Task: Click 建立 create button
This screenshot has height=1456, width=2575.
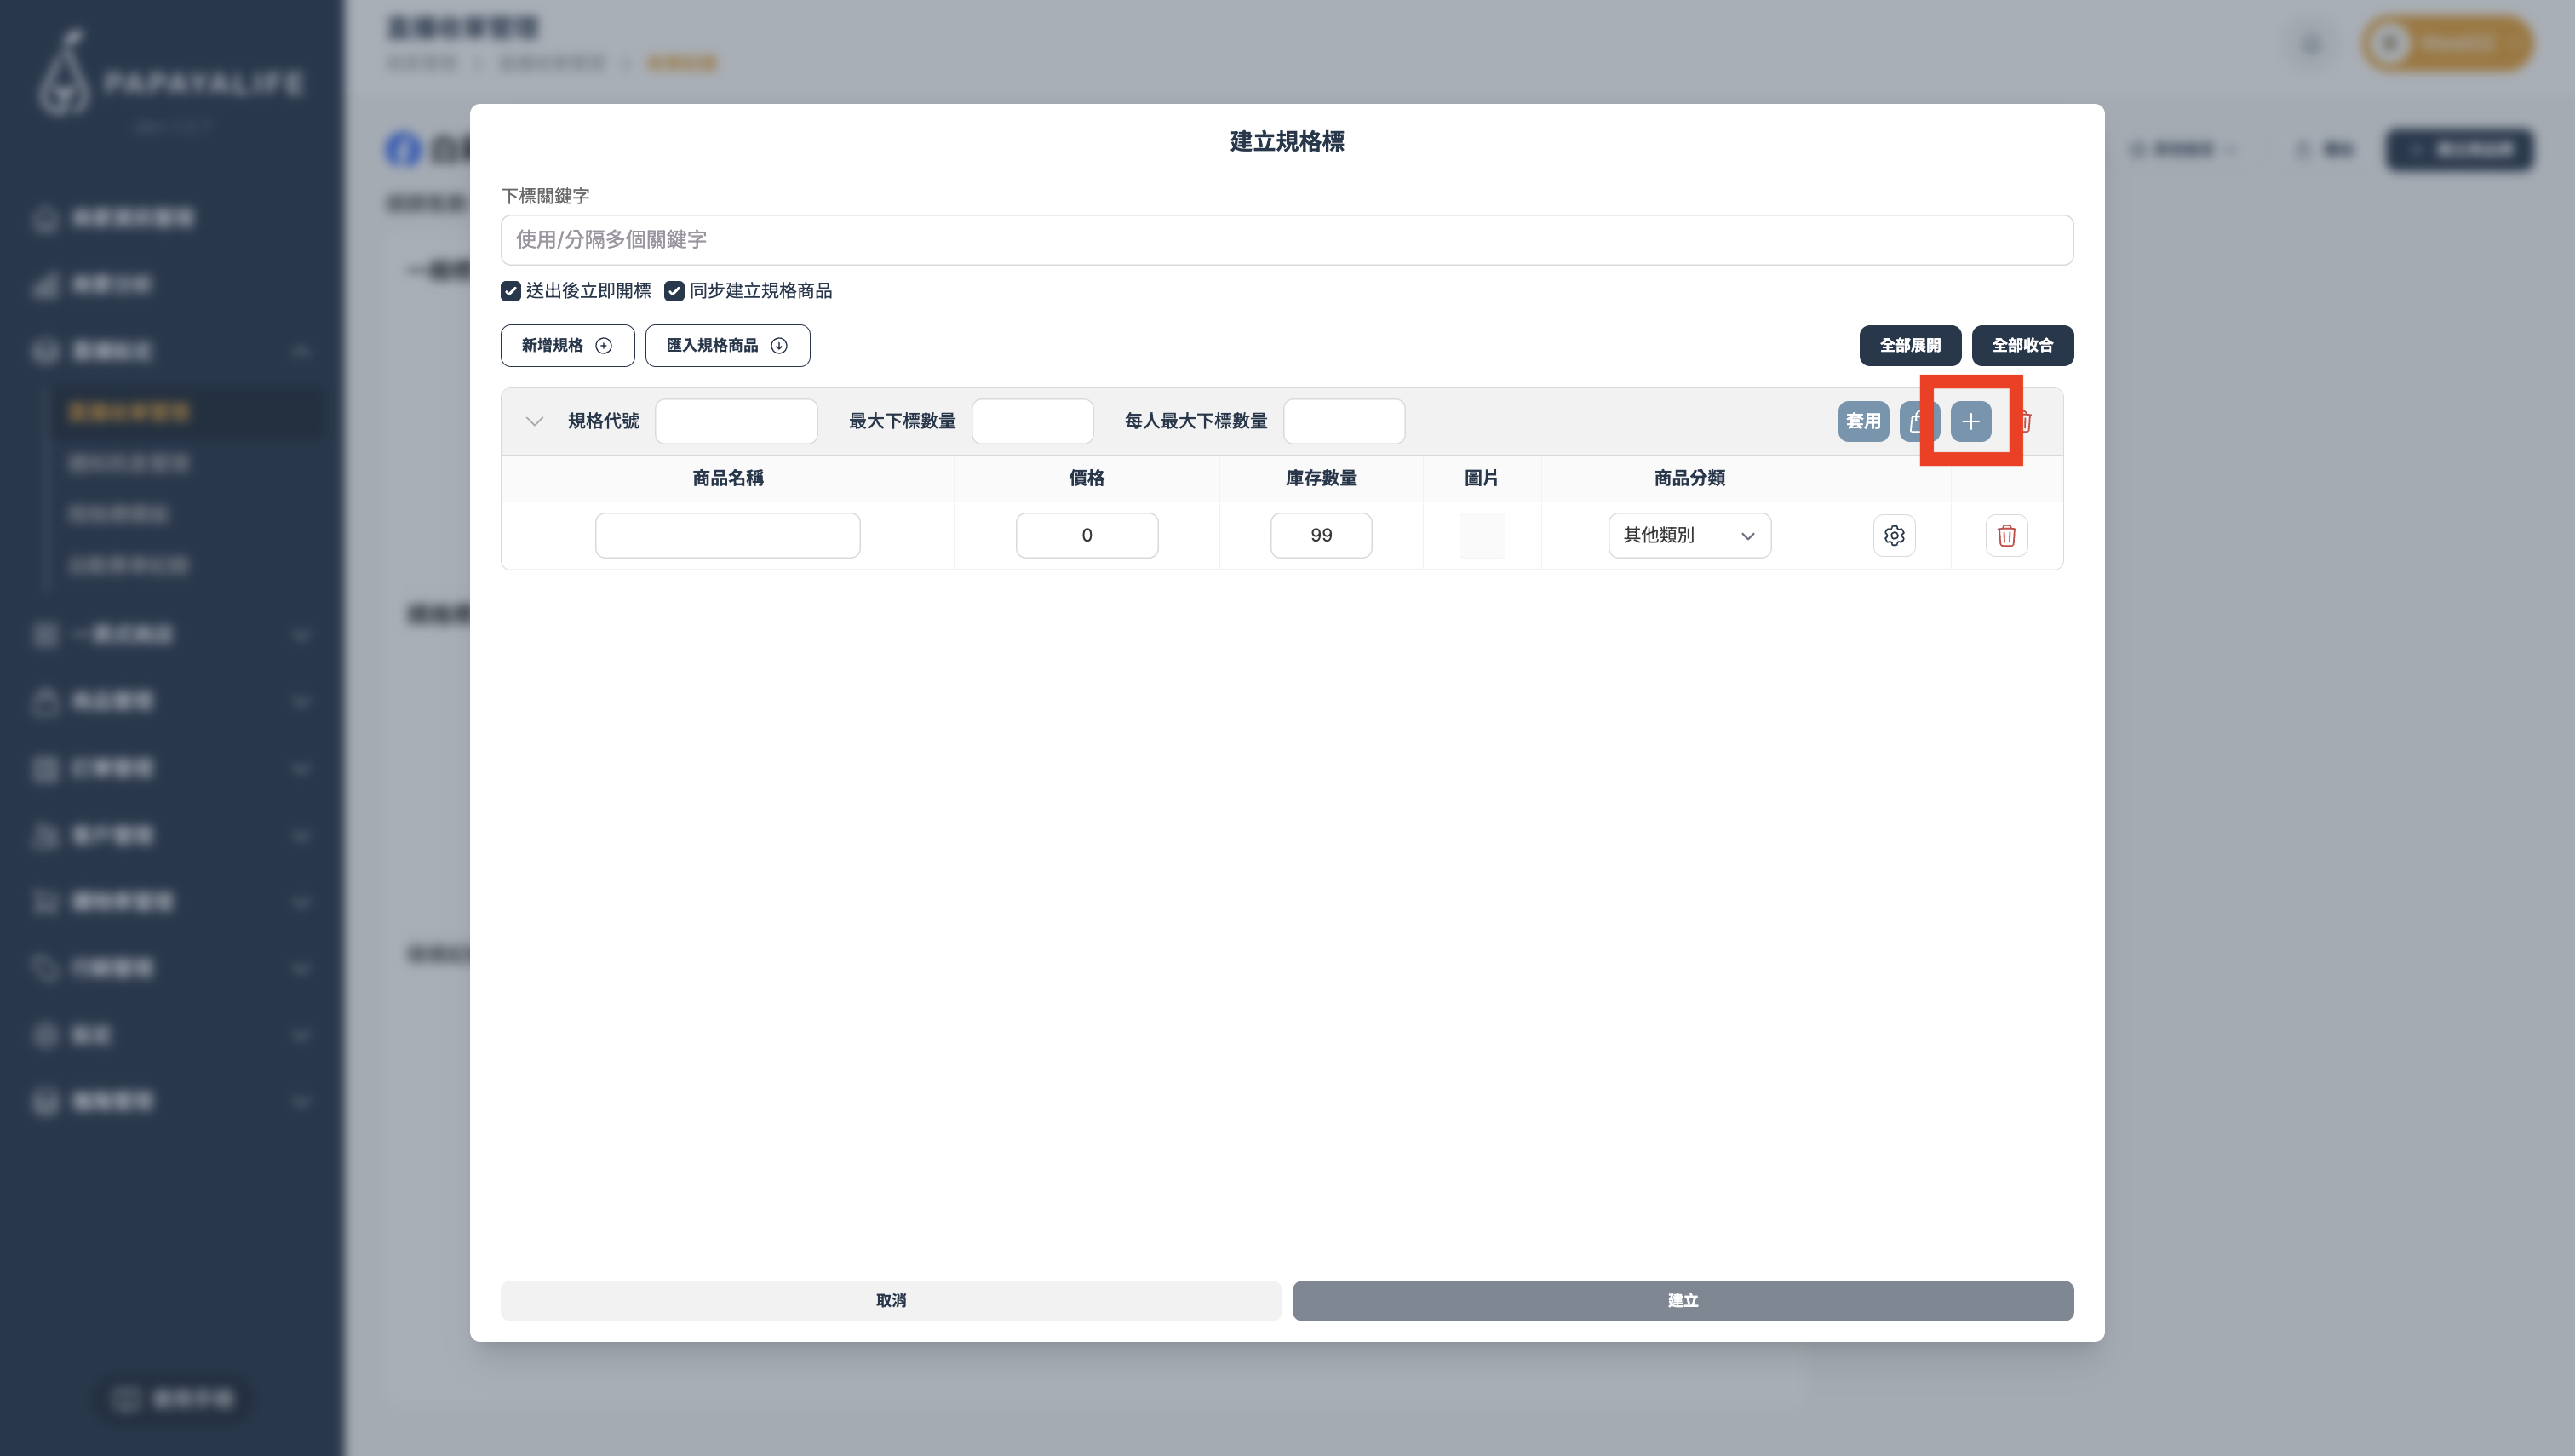Action: [1682, 1300]
